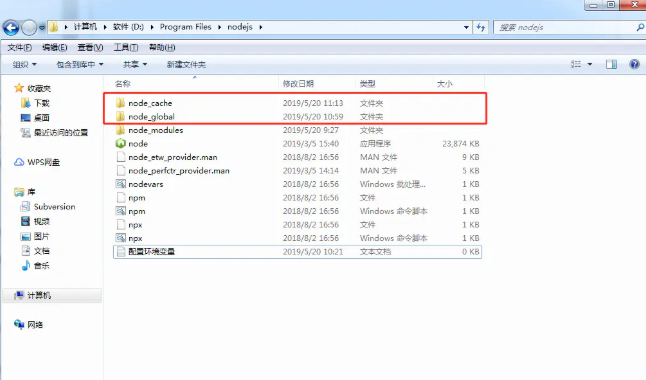The width and height of the screenshot is (646, 380).
Task: Open the 文件(F) menu
Action: pyautogui.click(x=20, y=48)
